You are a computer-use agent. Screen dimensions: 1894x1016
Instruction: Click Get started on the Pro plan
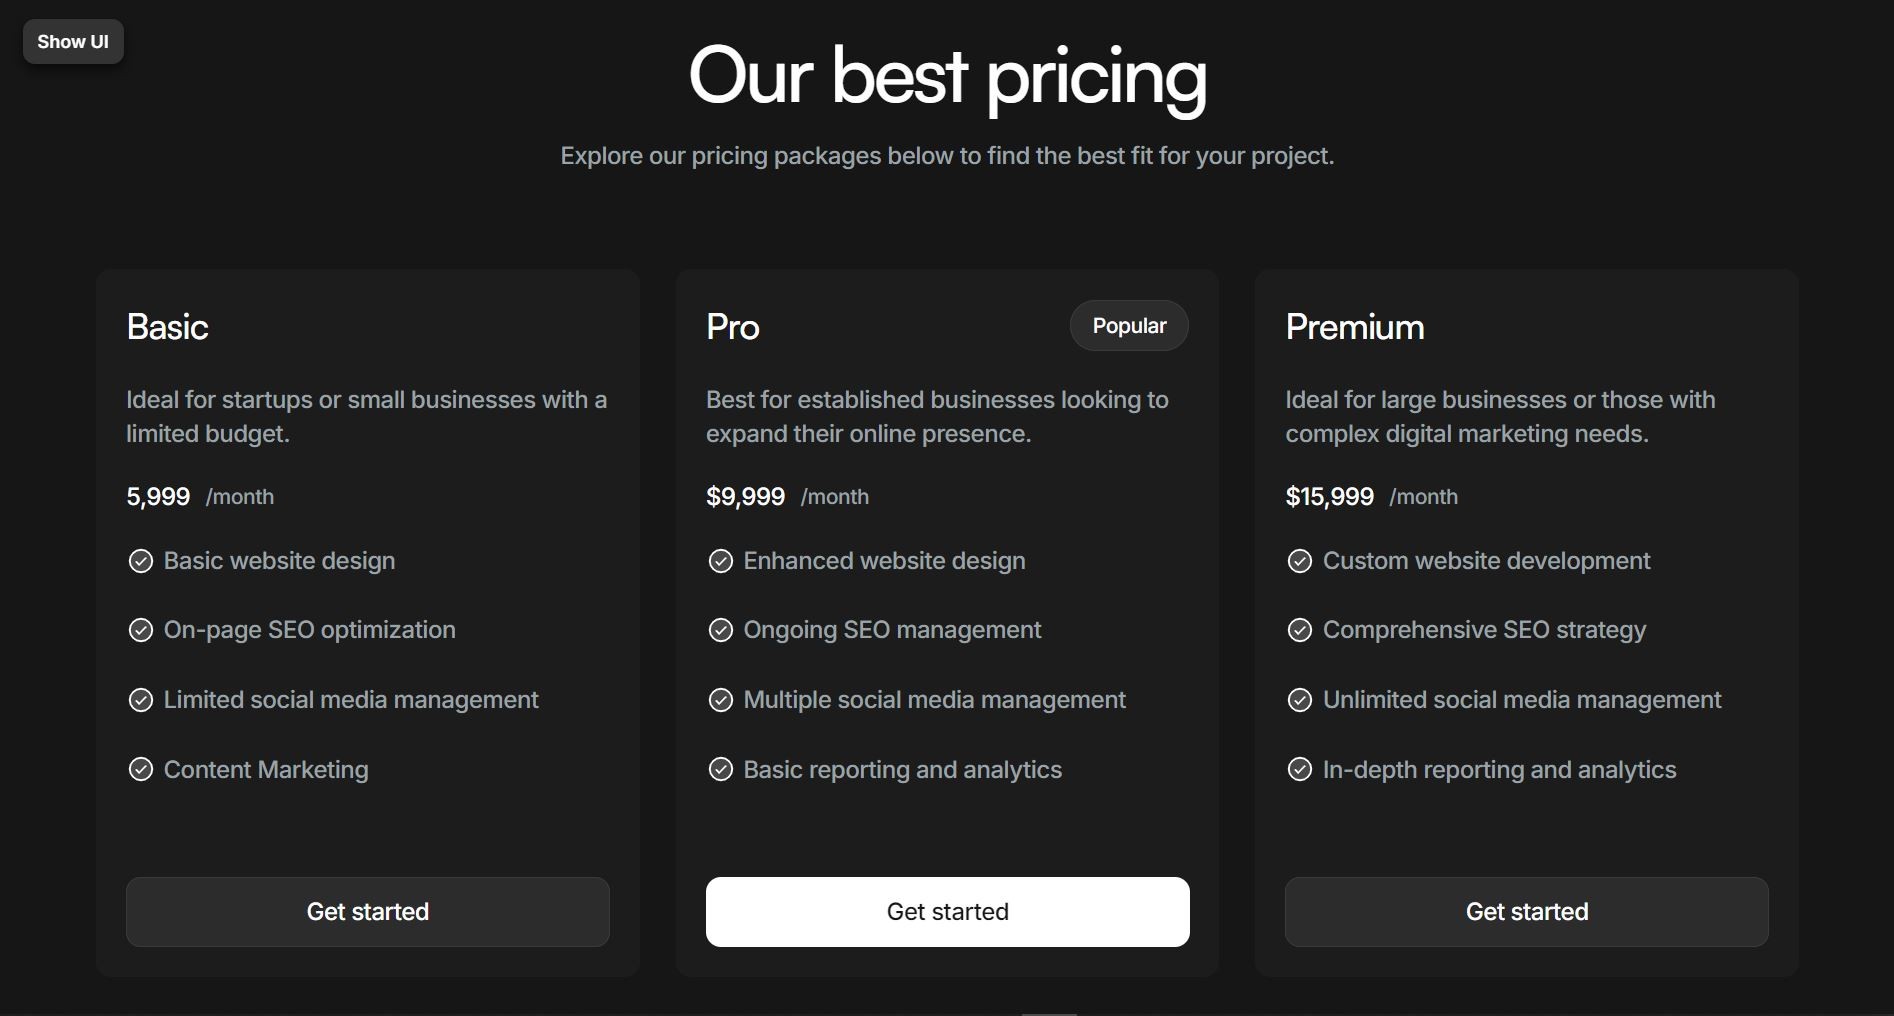[947, 911]
